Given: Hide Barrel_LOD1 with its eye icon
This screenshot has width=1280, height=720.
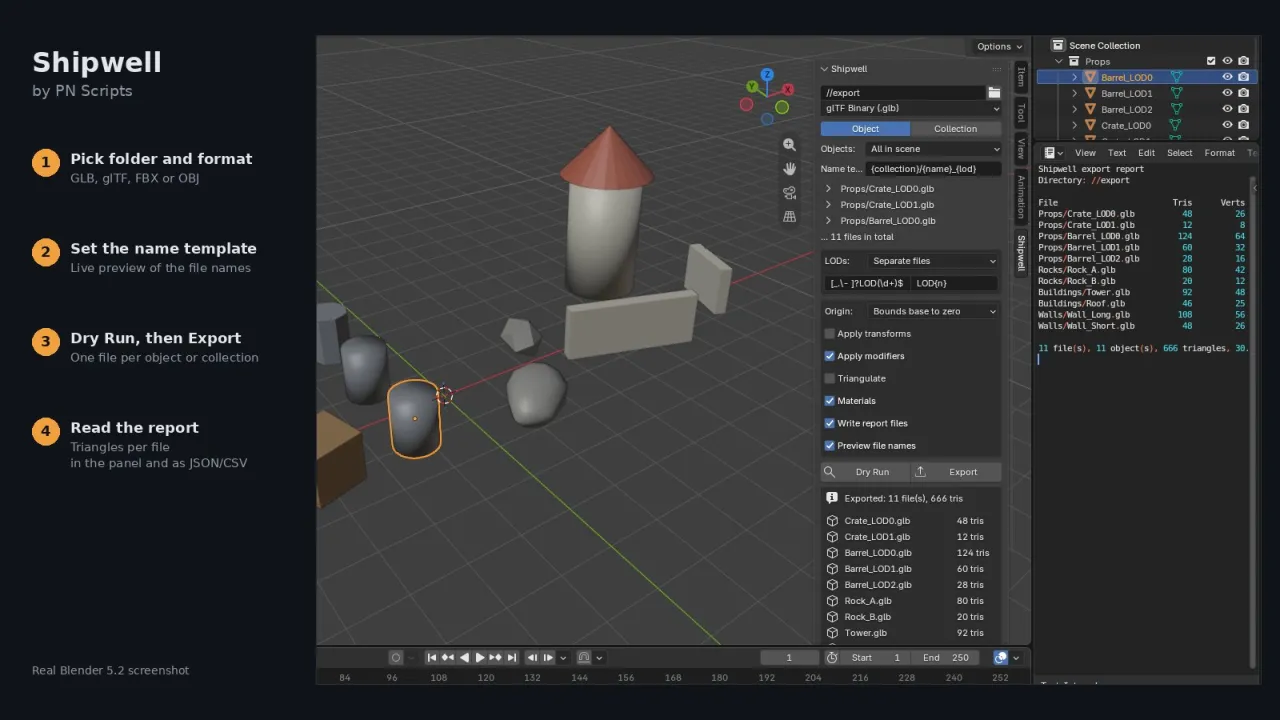Looking at the screenshot, I should pyautogui.click(x=1227, y=93).
